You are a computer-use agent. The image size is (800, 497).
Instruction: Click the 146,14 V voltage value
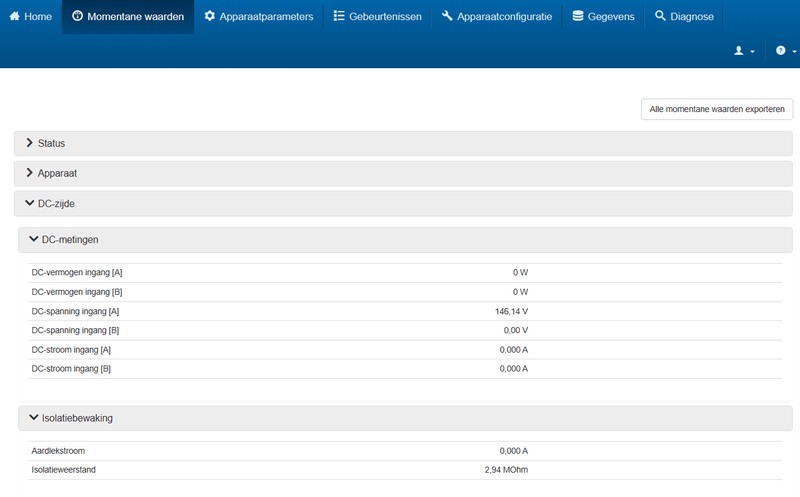511,311
